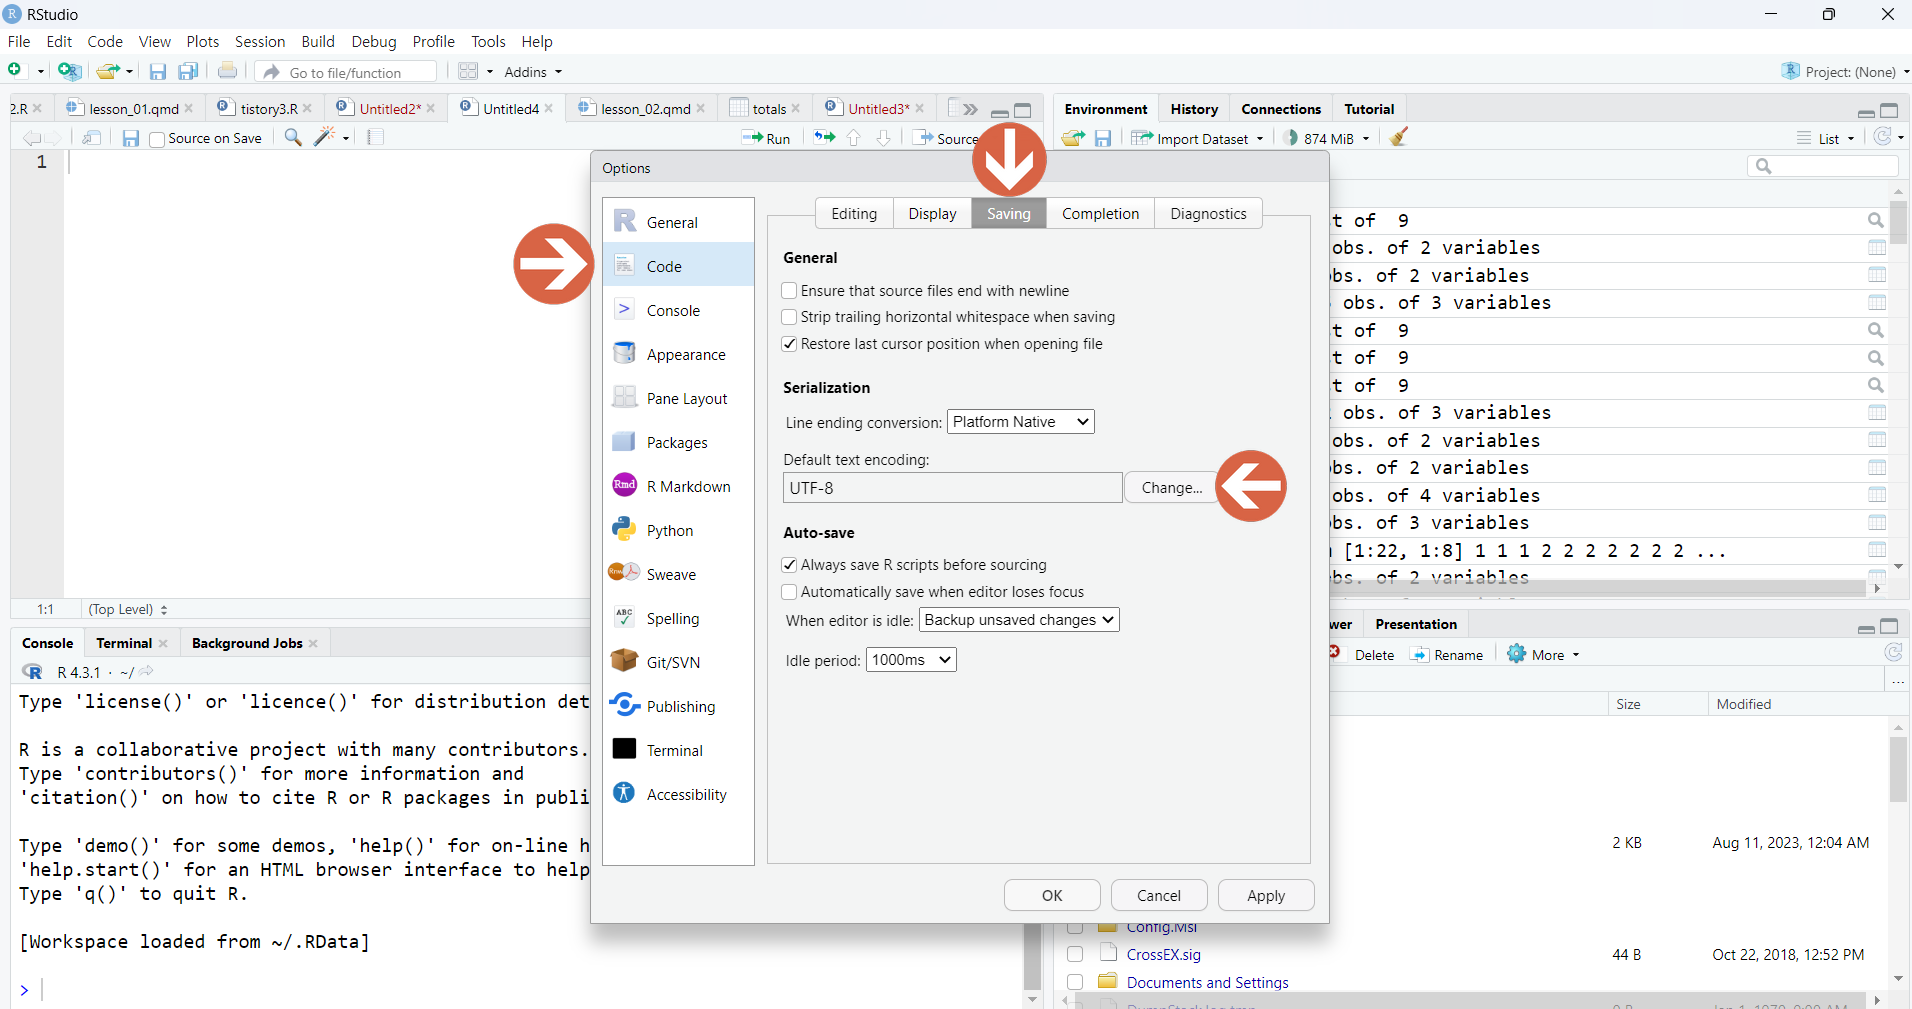1912x1009 pixels.
Task: Switch to the Diagnostics tab
Action: tap(1208, 213)
